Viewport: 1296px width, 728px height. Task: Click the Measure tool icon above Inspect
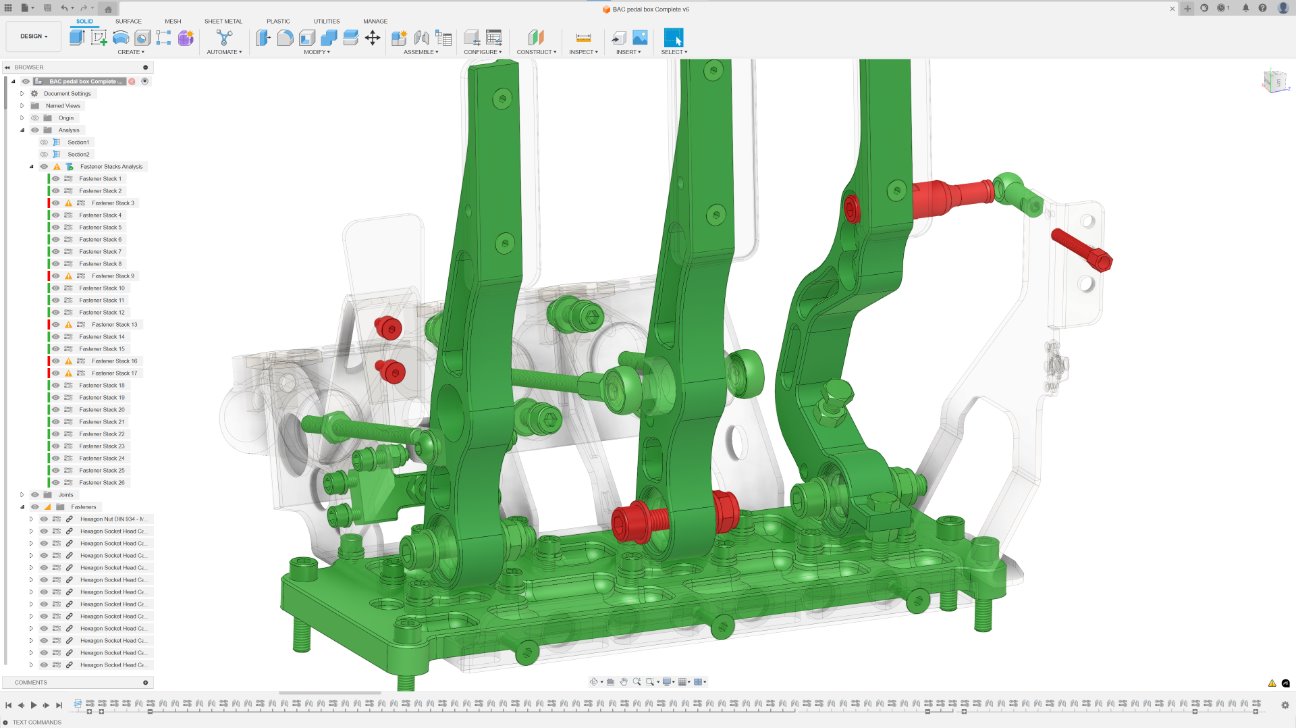click(581, 36)
